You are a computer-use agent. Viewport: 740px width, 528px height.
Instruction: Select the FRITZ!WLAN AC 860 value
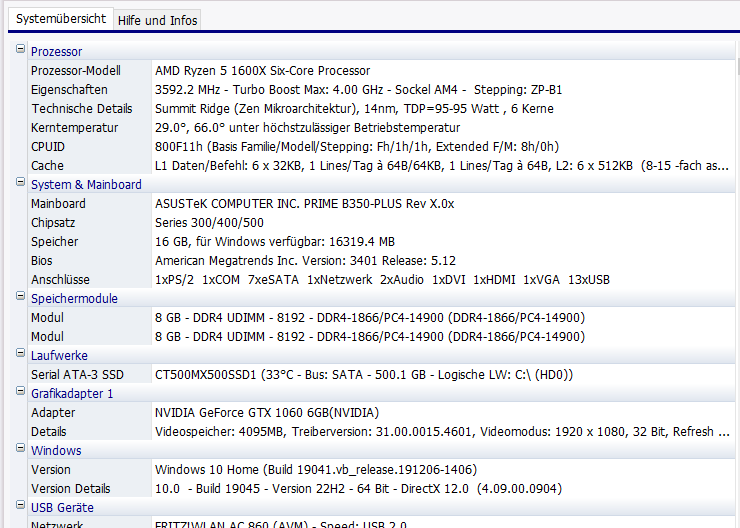pyautogui.click(x=280, y=524)
